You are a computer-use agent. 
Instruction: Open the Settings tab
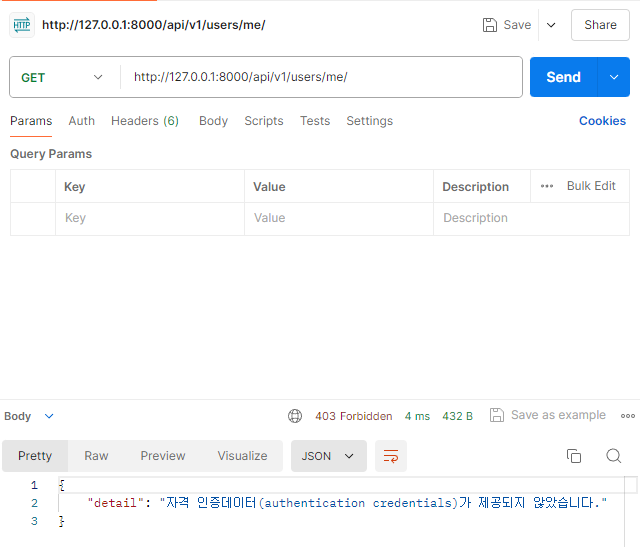369,121
